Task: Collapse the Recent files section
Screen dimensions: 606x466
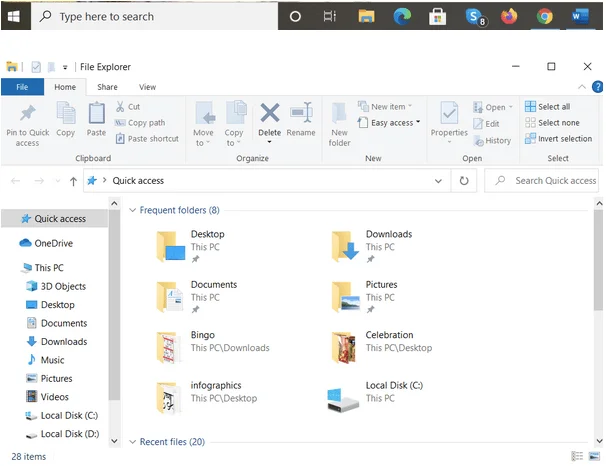Action: 132,442
